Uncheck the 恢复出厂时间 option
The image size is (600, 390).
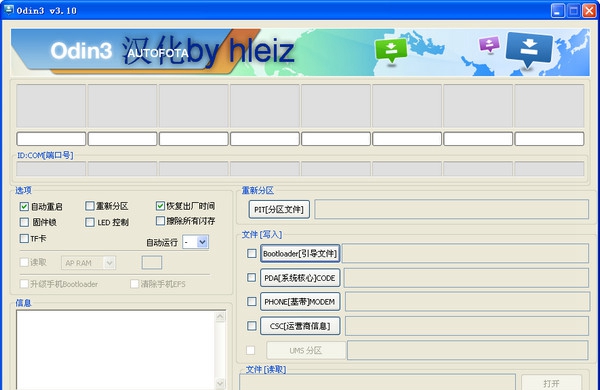[160, 206]
